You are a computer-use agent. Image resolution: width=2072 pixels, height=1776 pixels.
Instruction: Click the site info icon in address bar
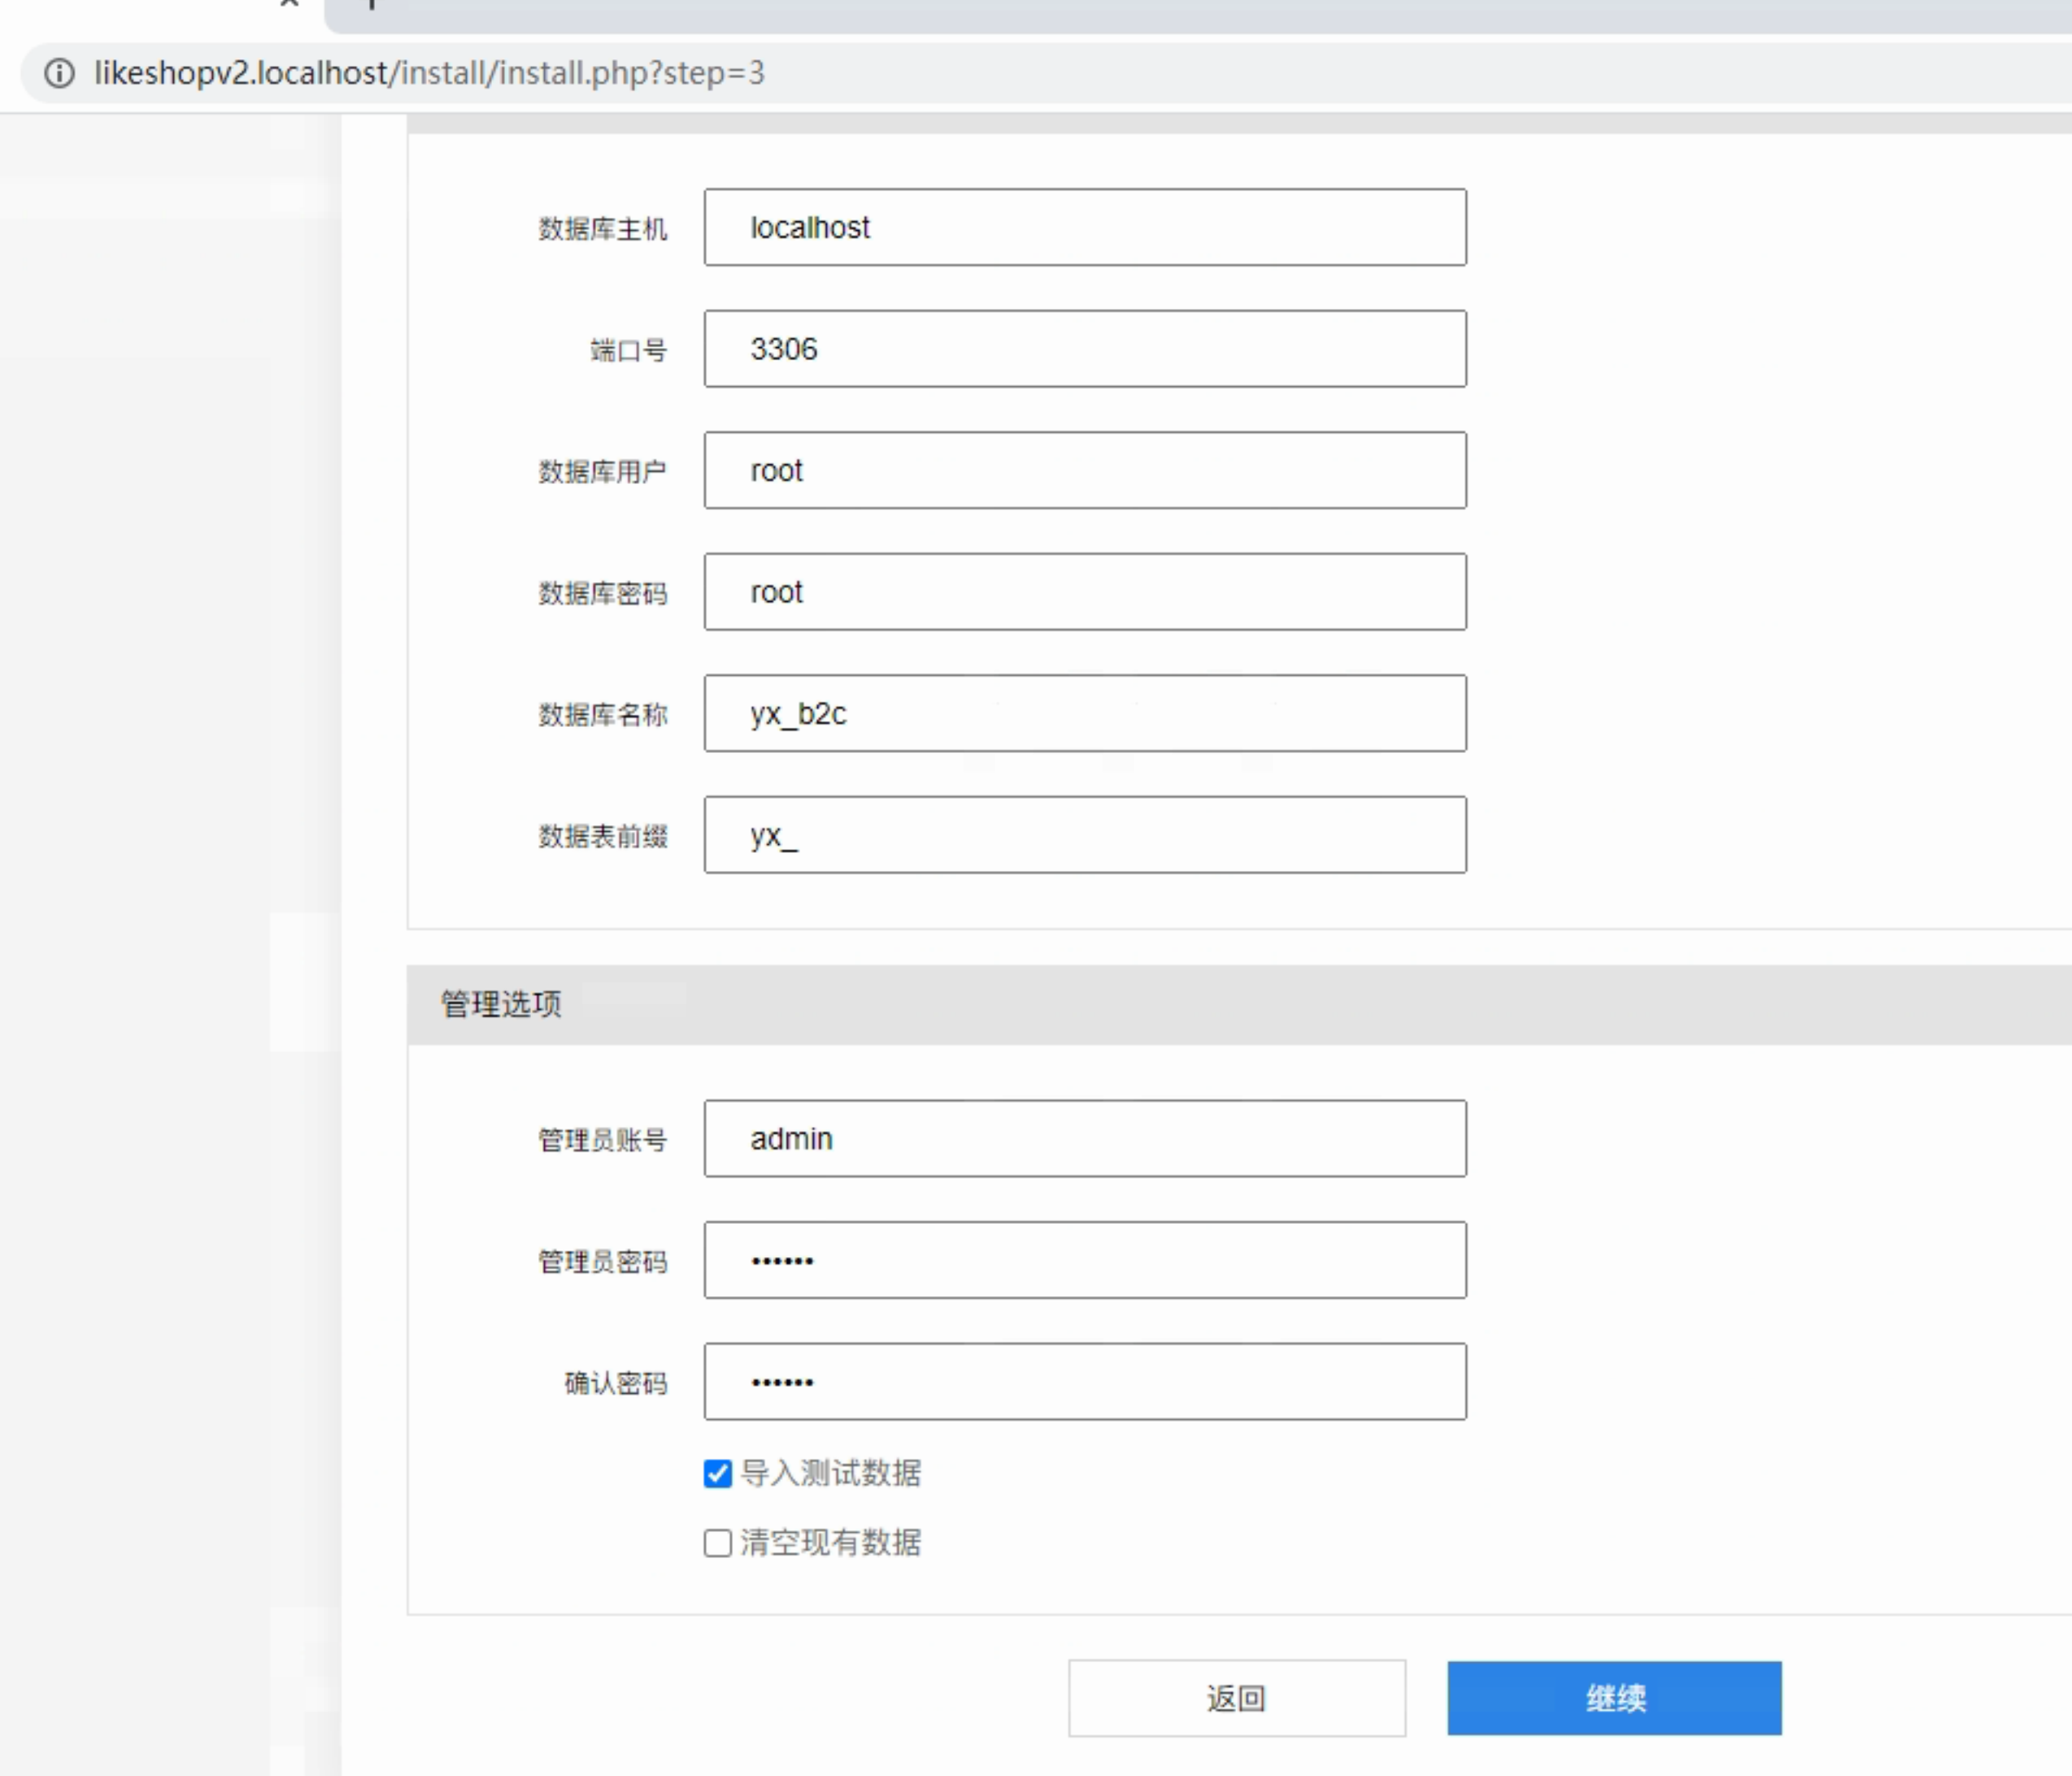tap(60, 73)
